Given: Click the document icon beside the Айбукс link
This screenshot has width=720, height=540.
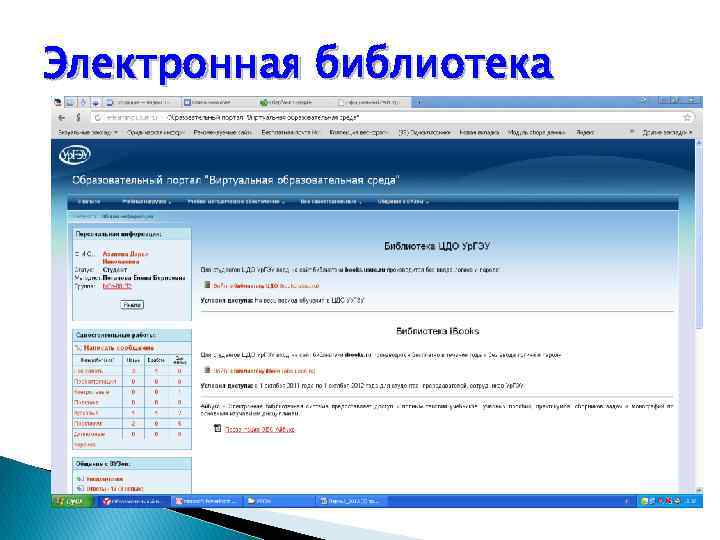Looking at the screenshot, I should 218,428.
